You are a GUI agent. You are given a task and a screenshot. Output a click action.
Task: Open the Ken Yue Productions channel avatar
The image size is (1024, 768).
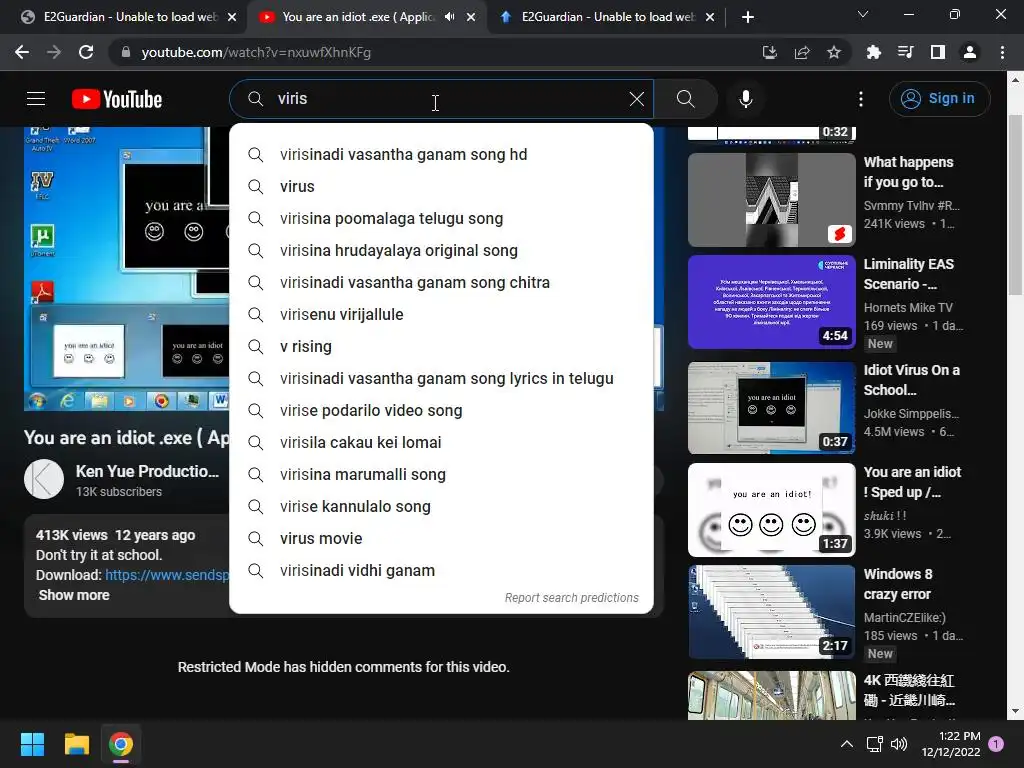(x=44, y=479)
